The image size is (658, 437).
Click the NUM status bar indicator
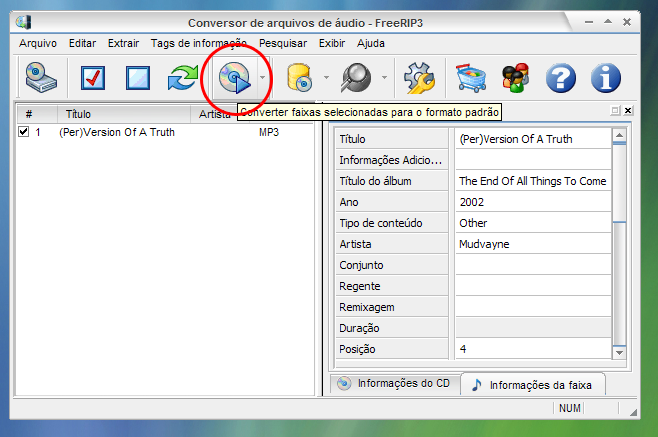[x=569, y=408]
